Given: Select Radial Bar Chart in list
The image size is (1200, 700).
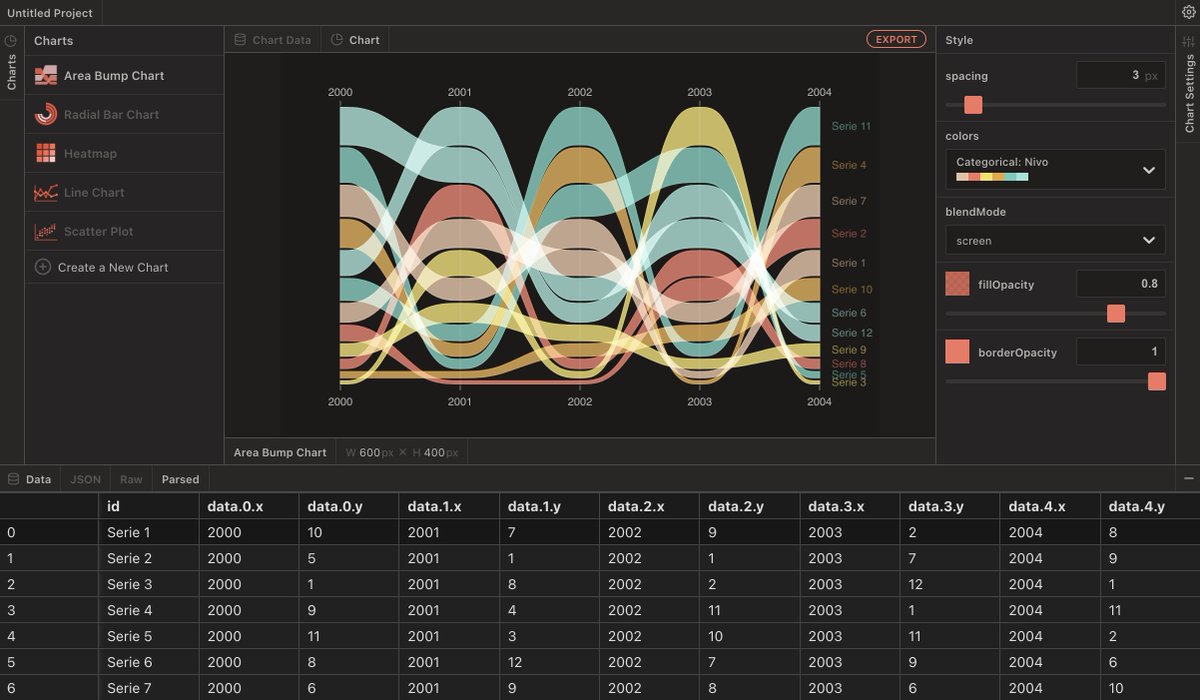Looking at the screenshot, I should (x=124, y=115).
